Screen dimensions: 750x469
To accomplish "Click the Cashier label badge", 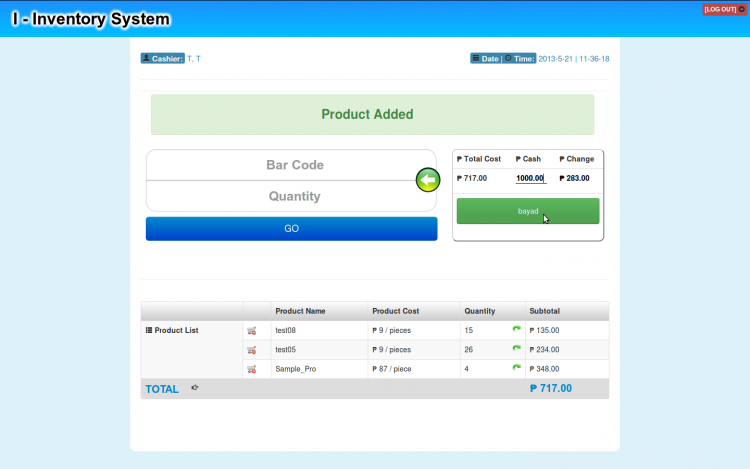I will pos(163,58).
